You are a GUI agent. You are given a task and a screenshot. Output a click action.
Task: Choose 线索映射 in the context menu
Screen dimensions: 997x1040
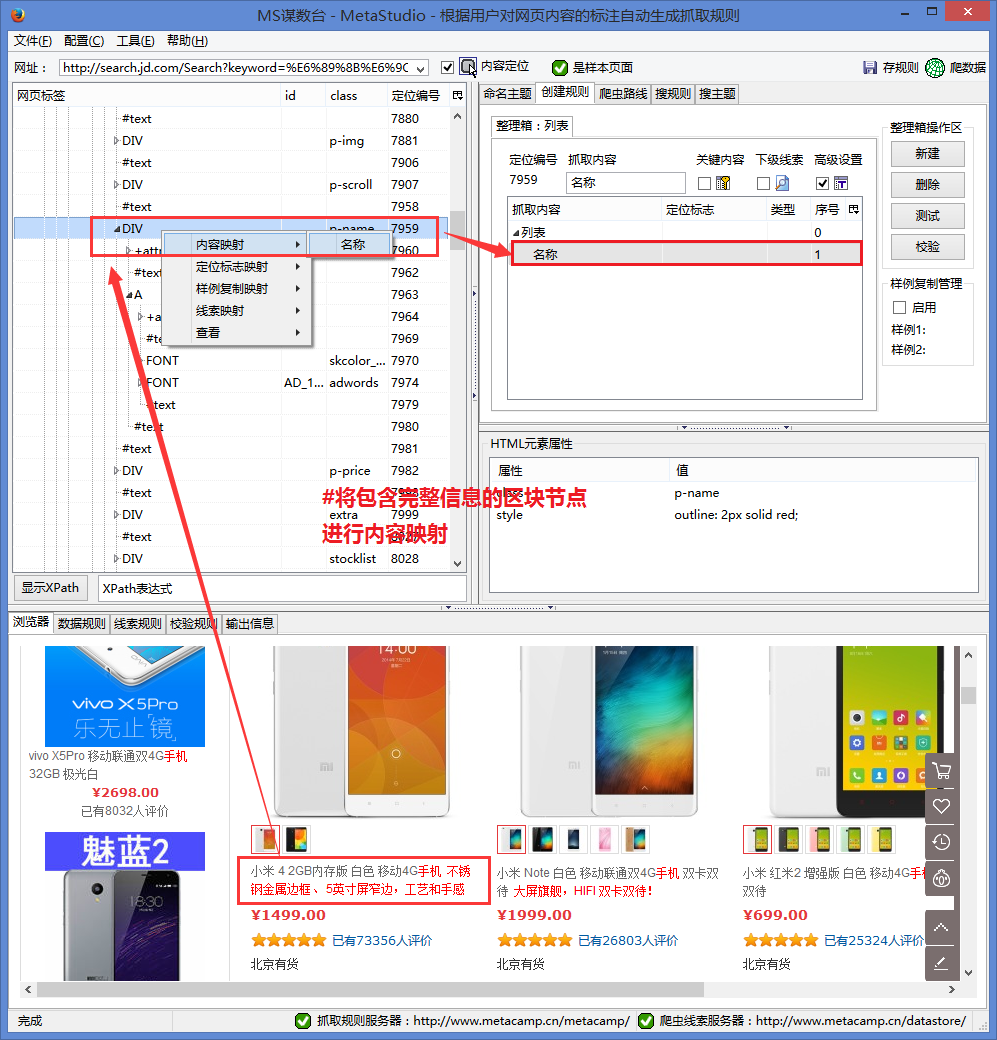[x=237, y=310]
